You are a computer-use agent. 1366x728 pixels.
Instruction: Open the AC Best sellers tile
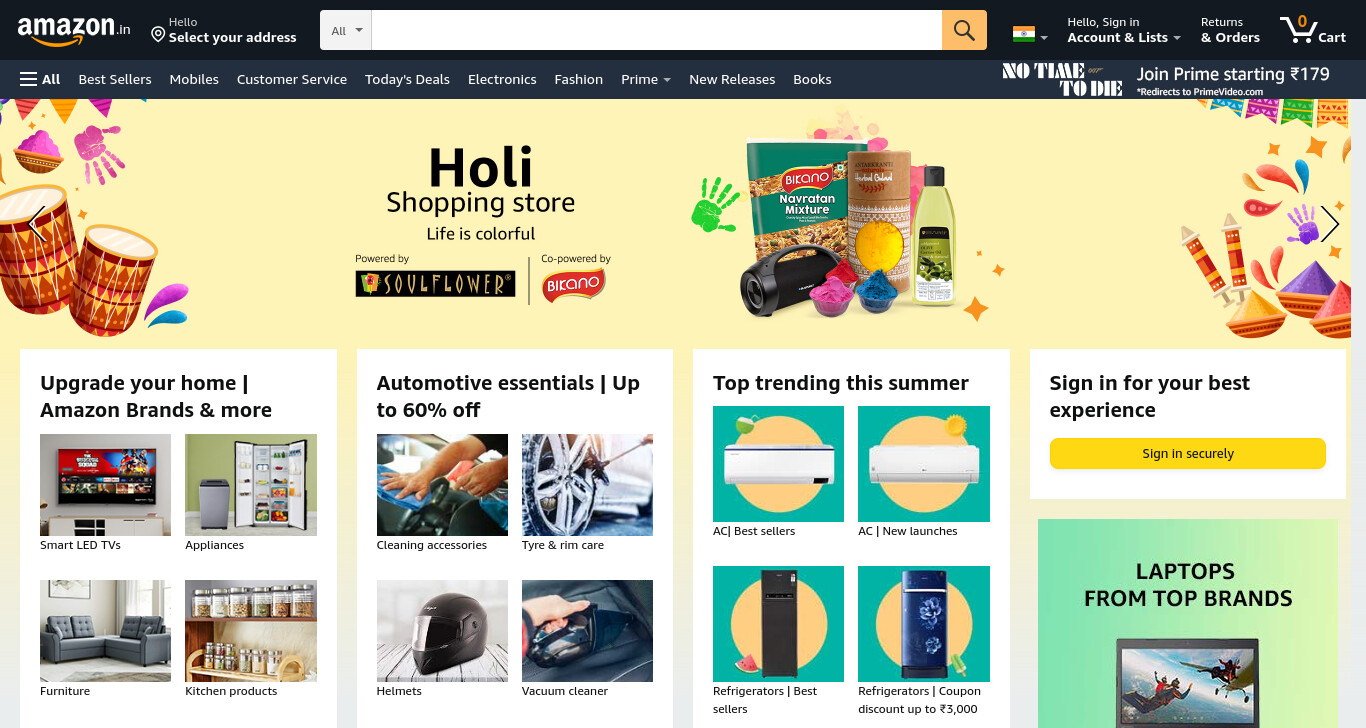point(778,464)
